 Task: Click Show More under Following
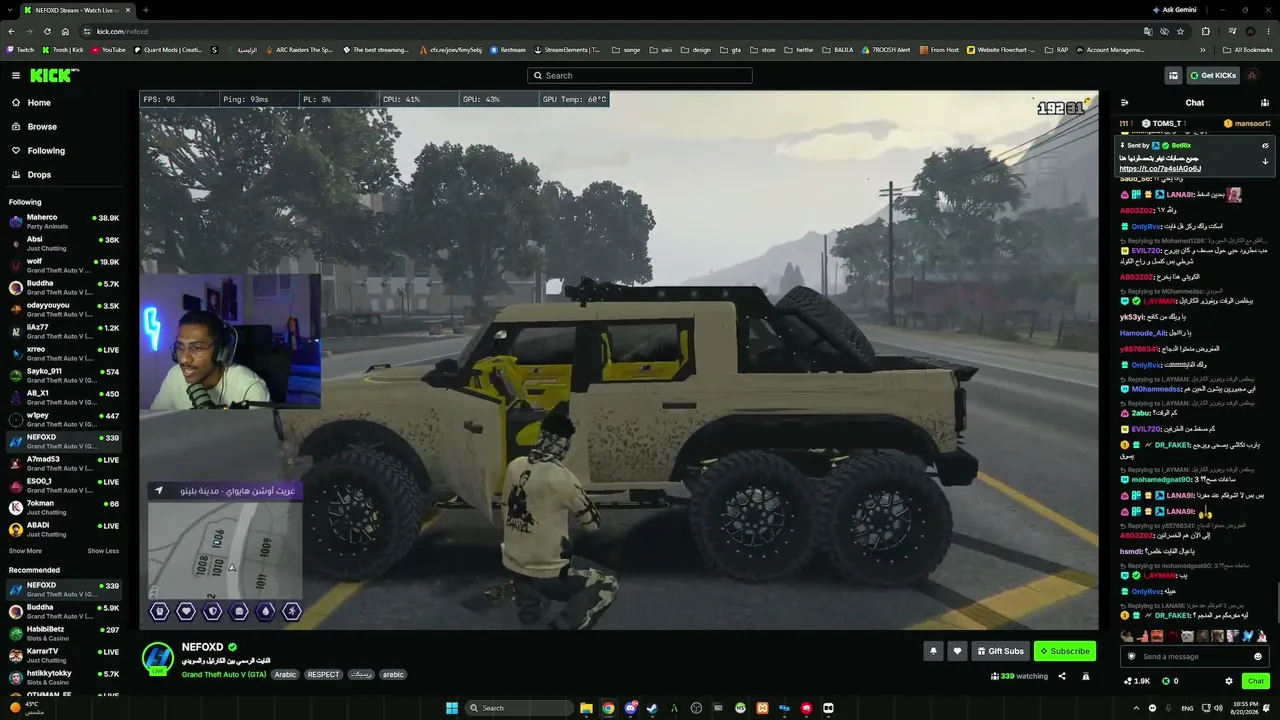click(x=25, y=551)
